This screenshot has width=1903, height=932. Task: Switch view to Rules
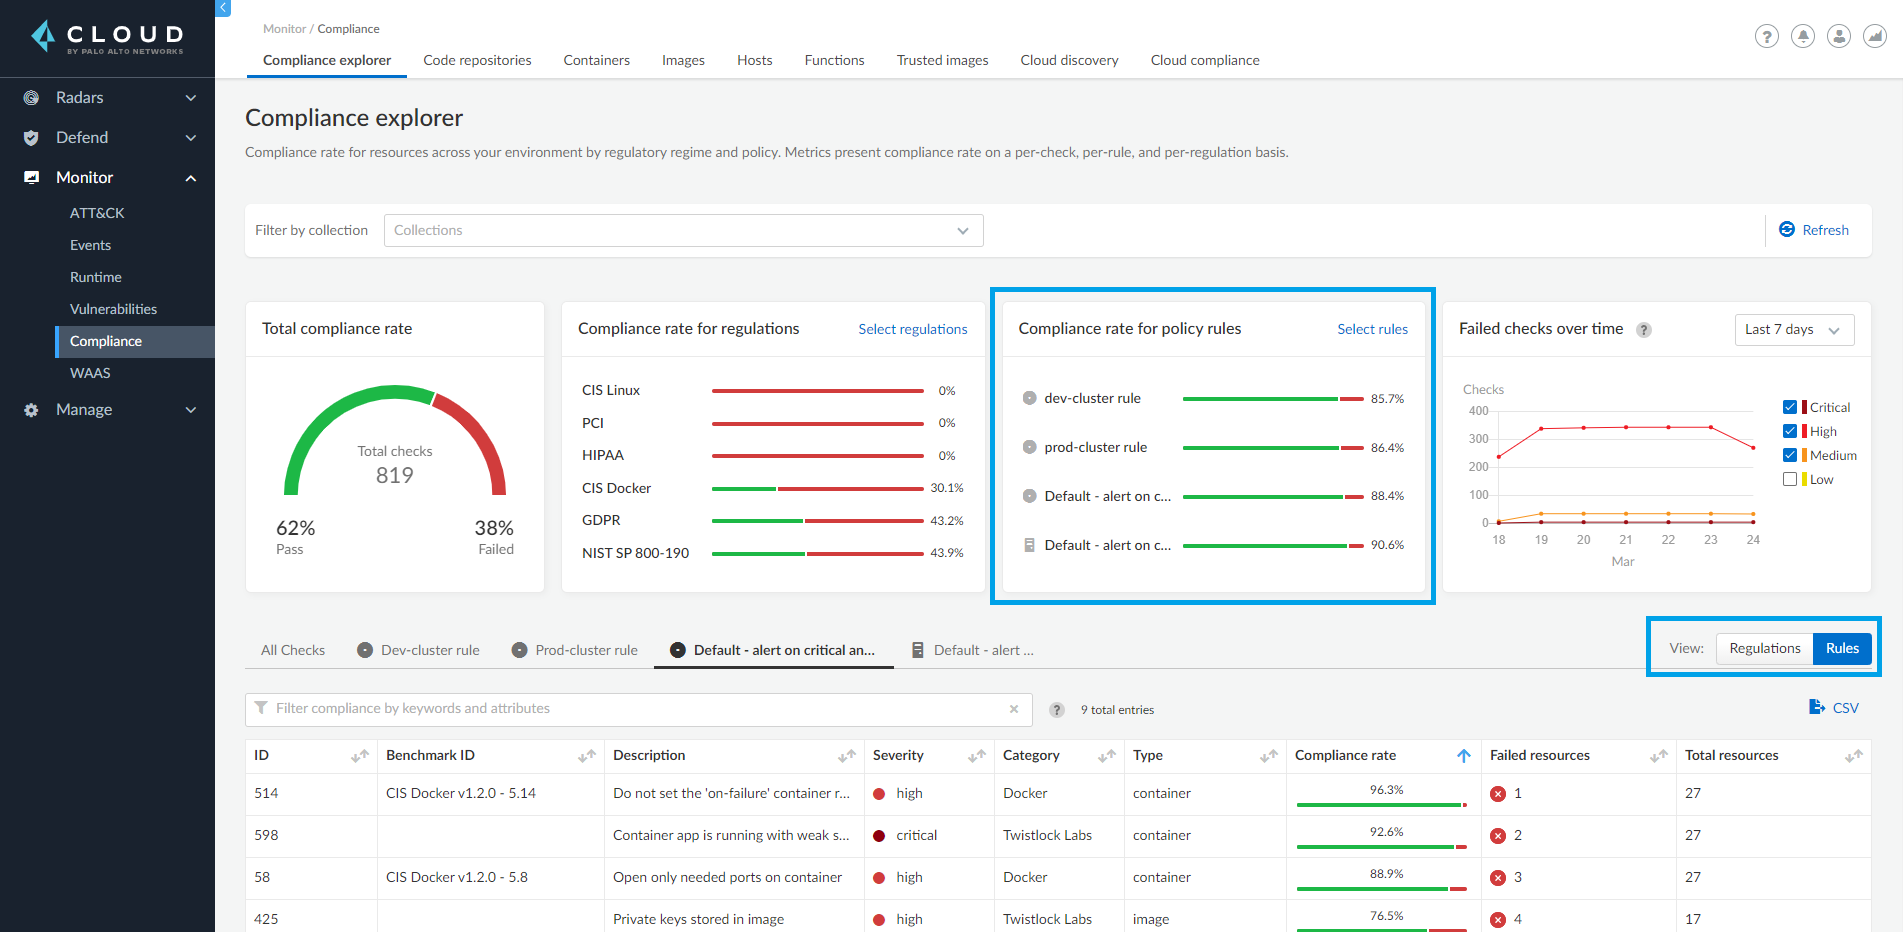click(x=1842, y=648)
